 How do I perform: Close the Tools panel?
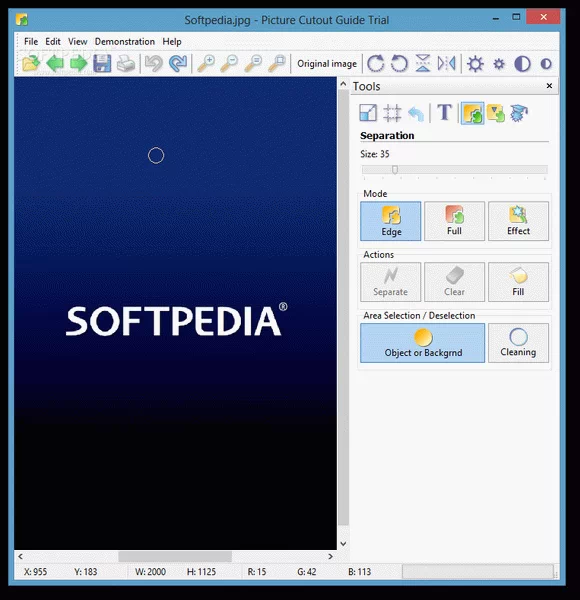click(549, 86)
